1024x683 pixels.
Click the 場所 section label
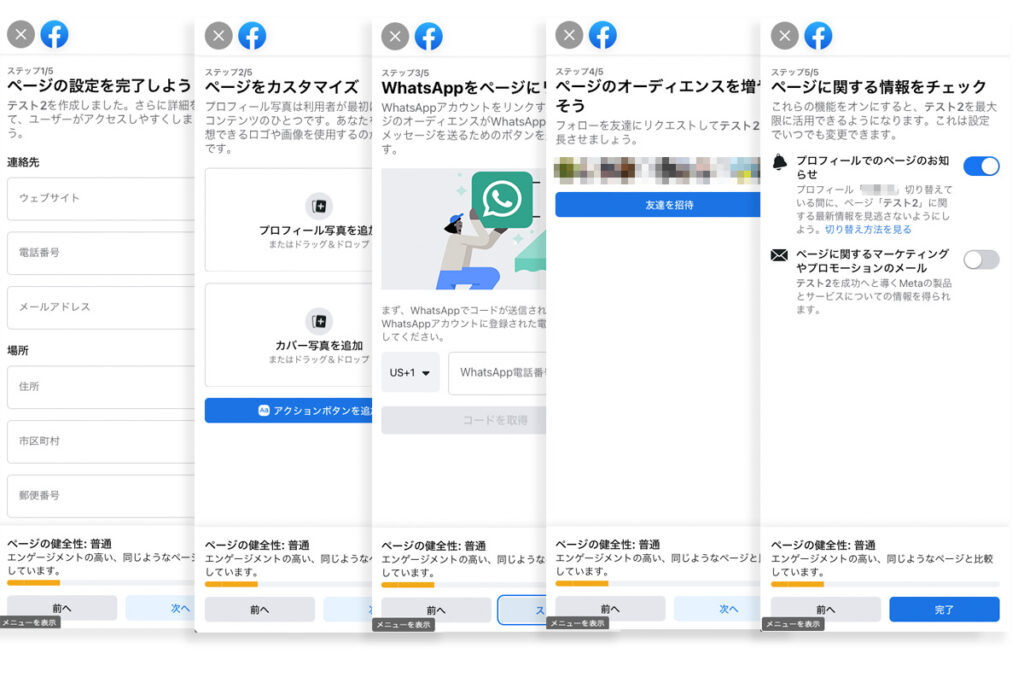[x=18, y=351]
